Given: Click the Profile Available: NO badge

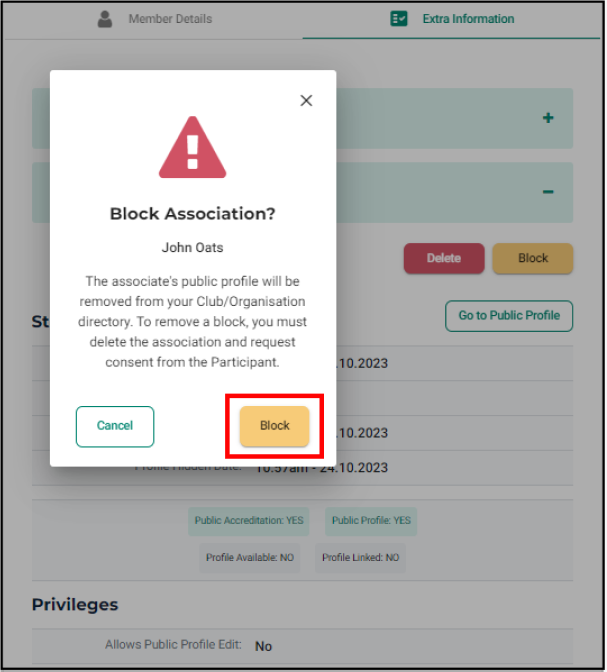Looking at the screenshot, I should tap(250, 558).
